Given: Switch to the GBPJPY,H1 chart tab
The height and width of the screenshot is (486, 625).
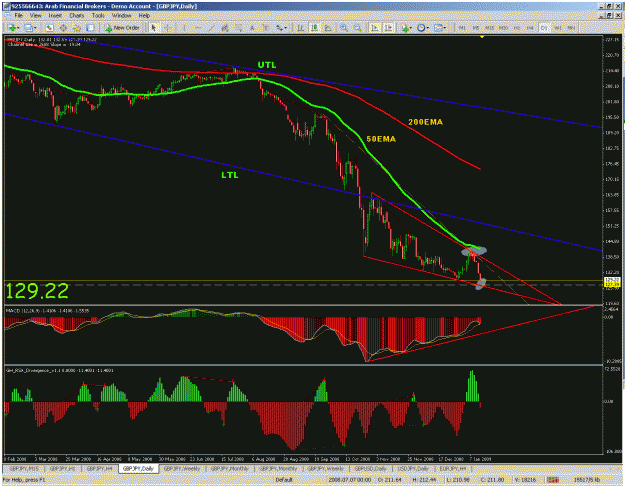Looking at the screenshot, I should (63, 468).
